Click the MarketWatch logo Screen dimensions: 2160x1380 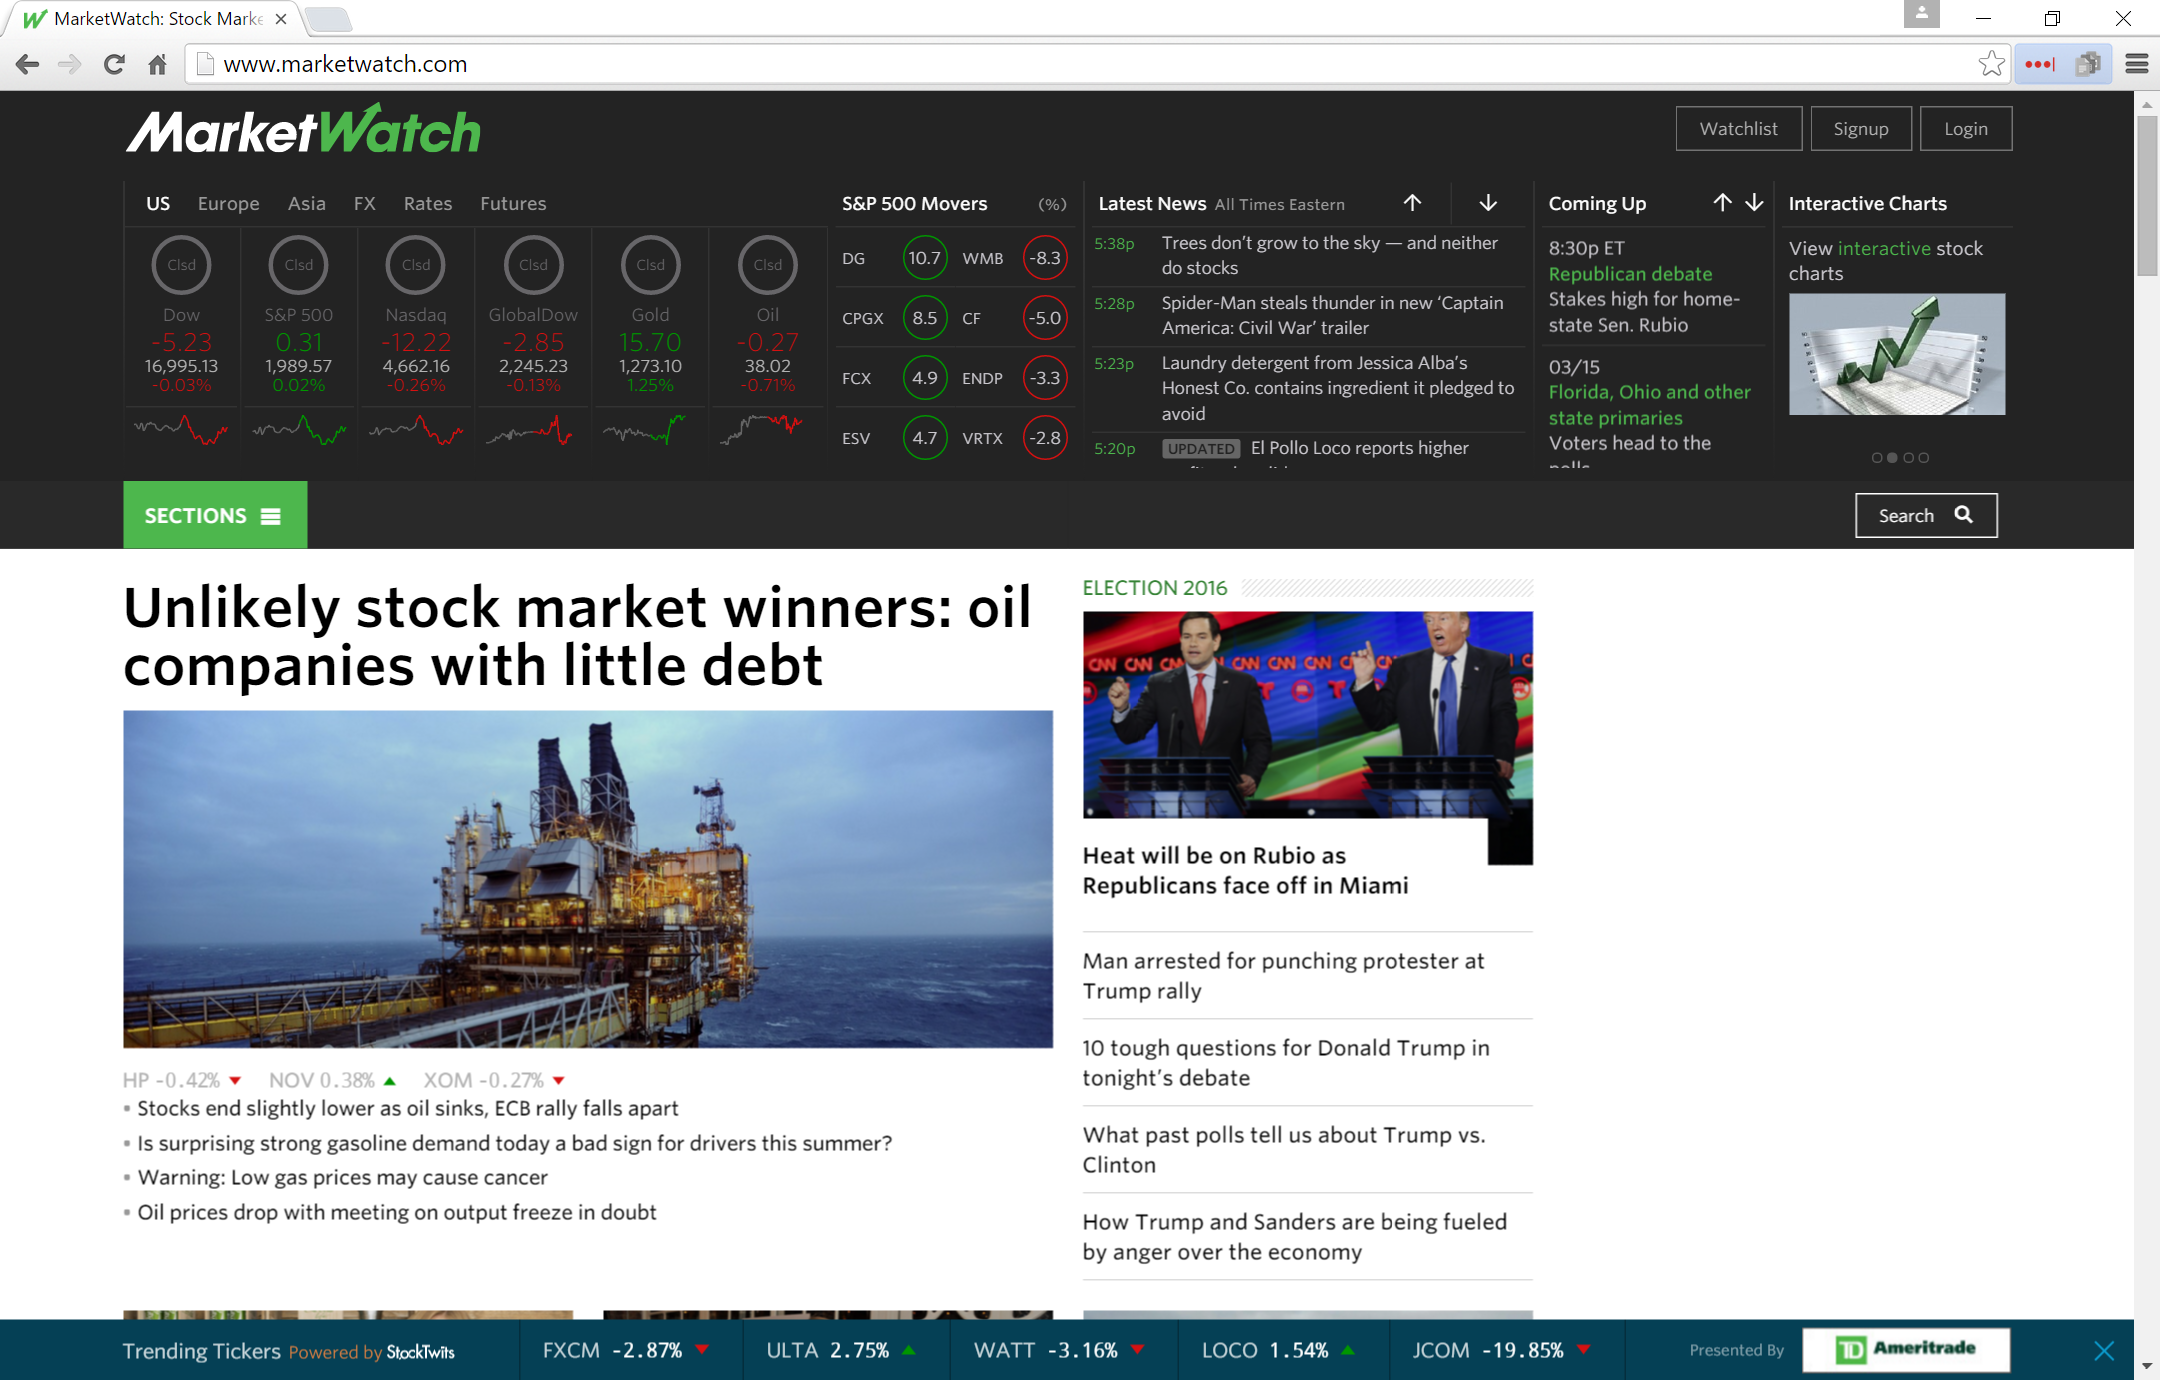click(302, 128)
